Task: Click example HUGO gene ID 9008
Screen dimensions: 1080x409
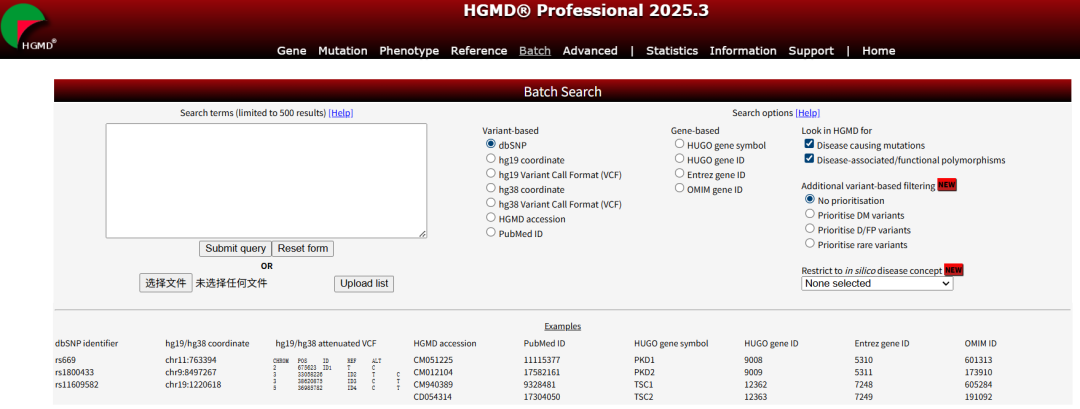Action: (754, 360)
